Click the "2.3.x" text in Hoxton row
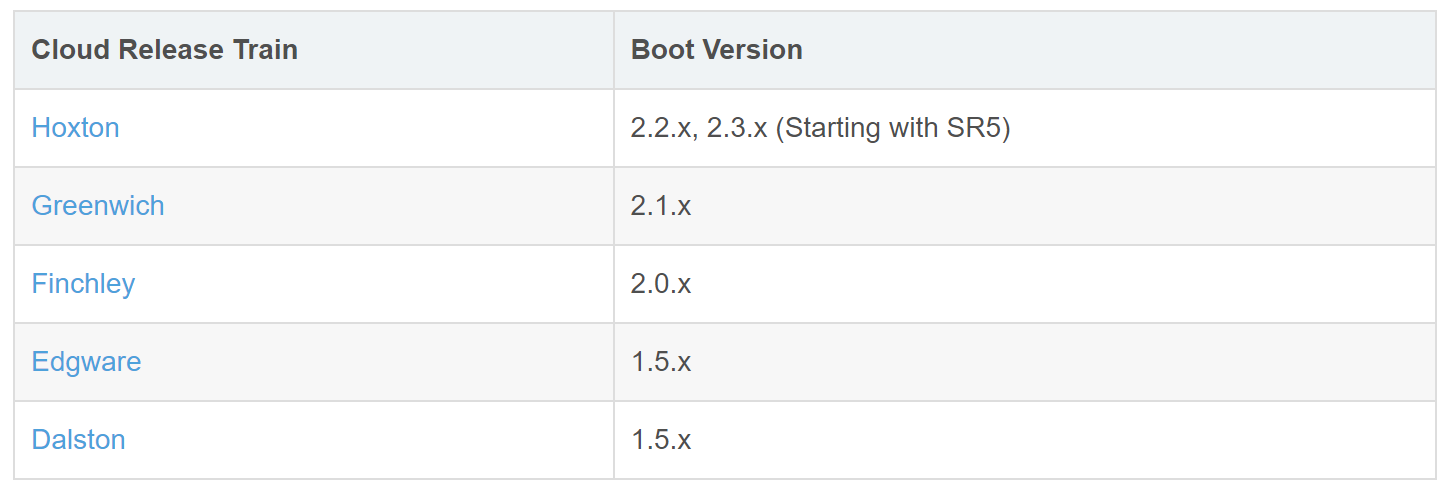The width and height of the screenshot is (1454, 498). tap(739, 128)
